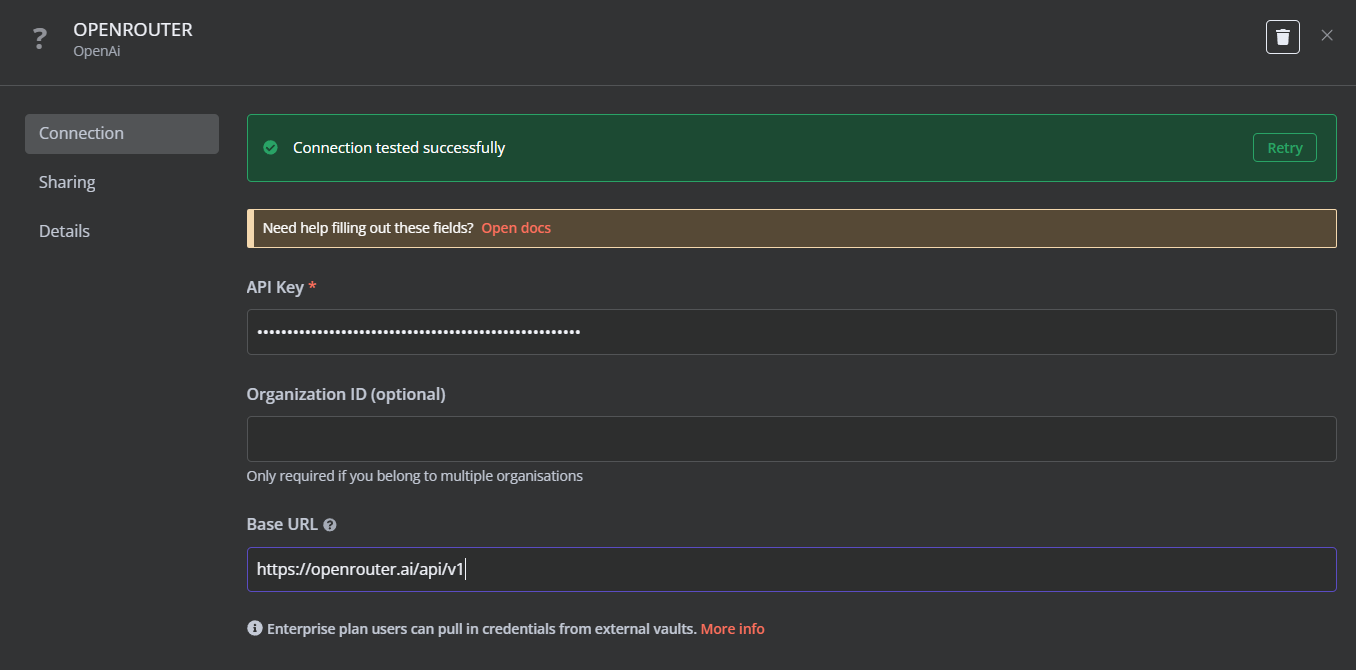The width and height of the screenshot is (1356, 670).
Task: Delete the OPENROUTER credential with trash icon
Action: point(1283,37)
